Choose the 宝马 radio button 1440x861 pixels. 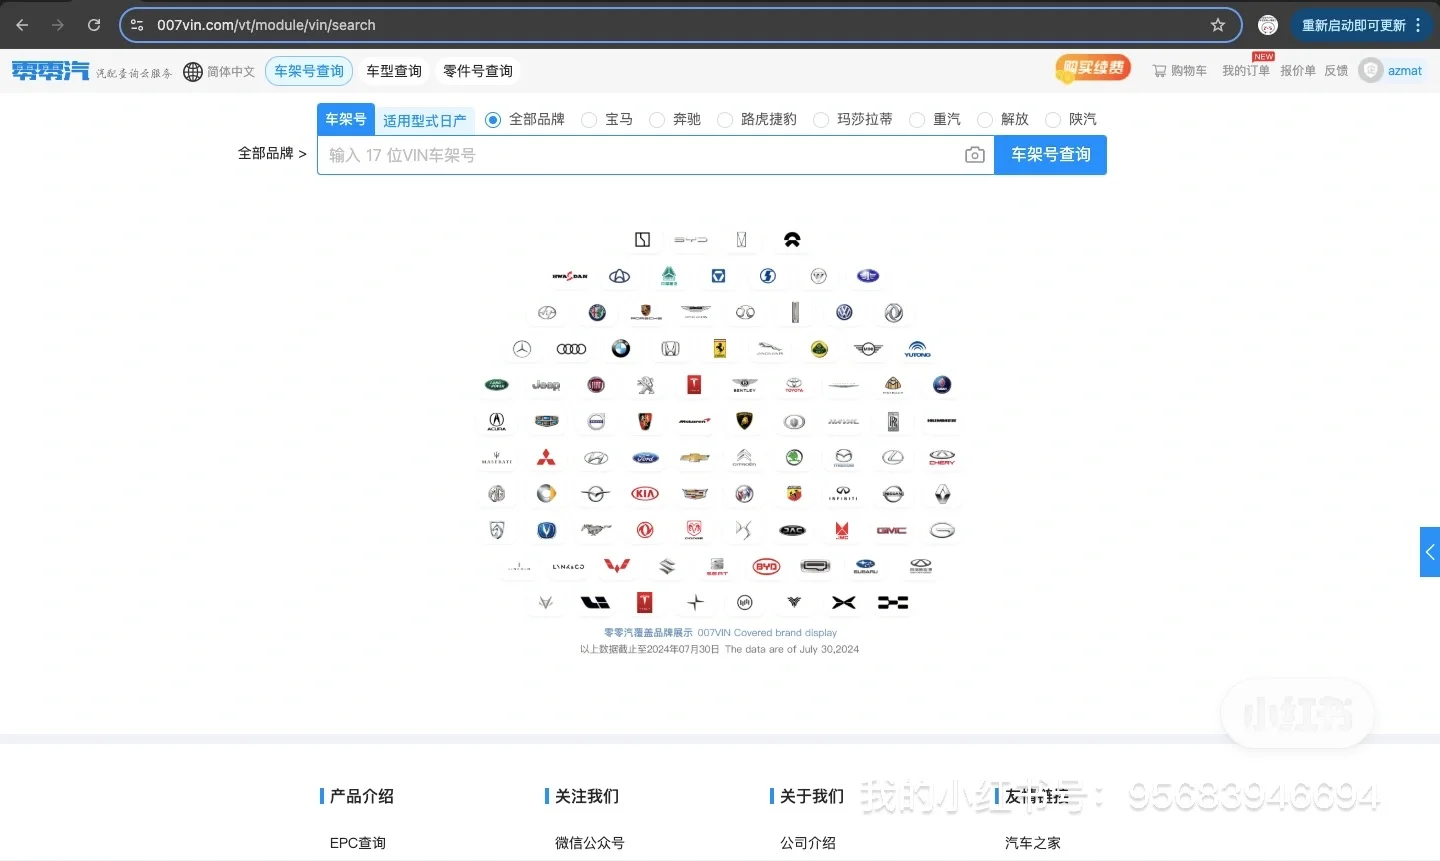coord(590,119)
